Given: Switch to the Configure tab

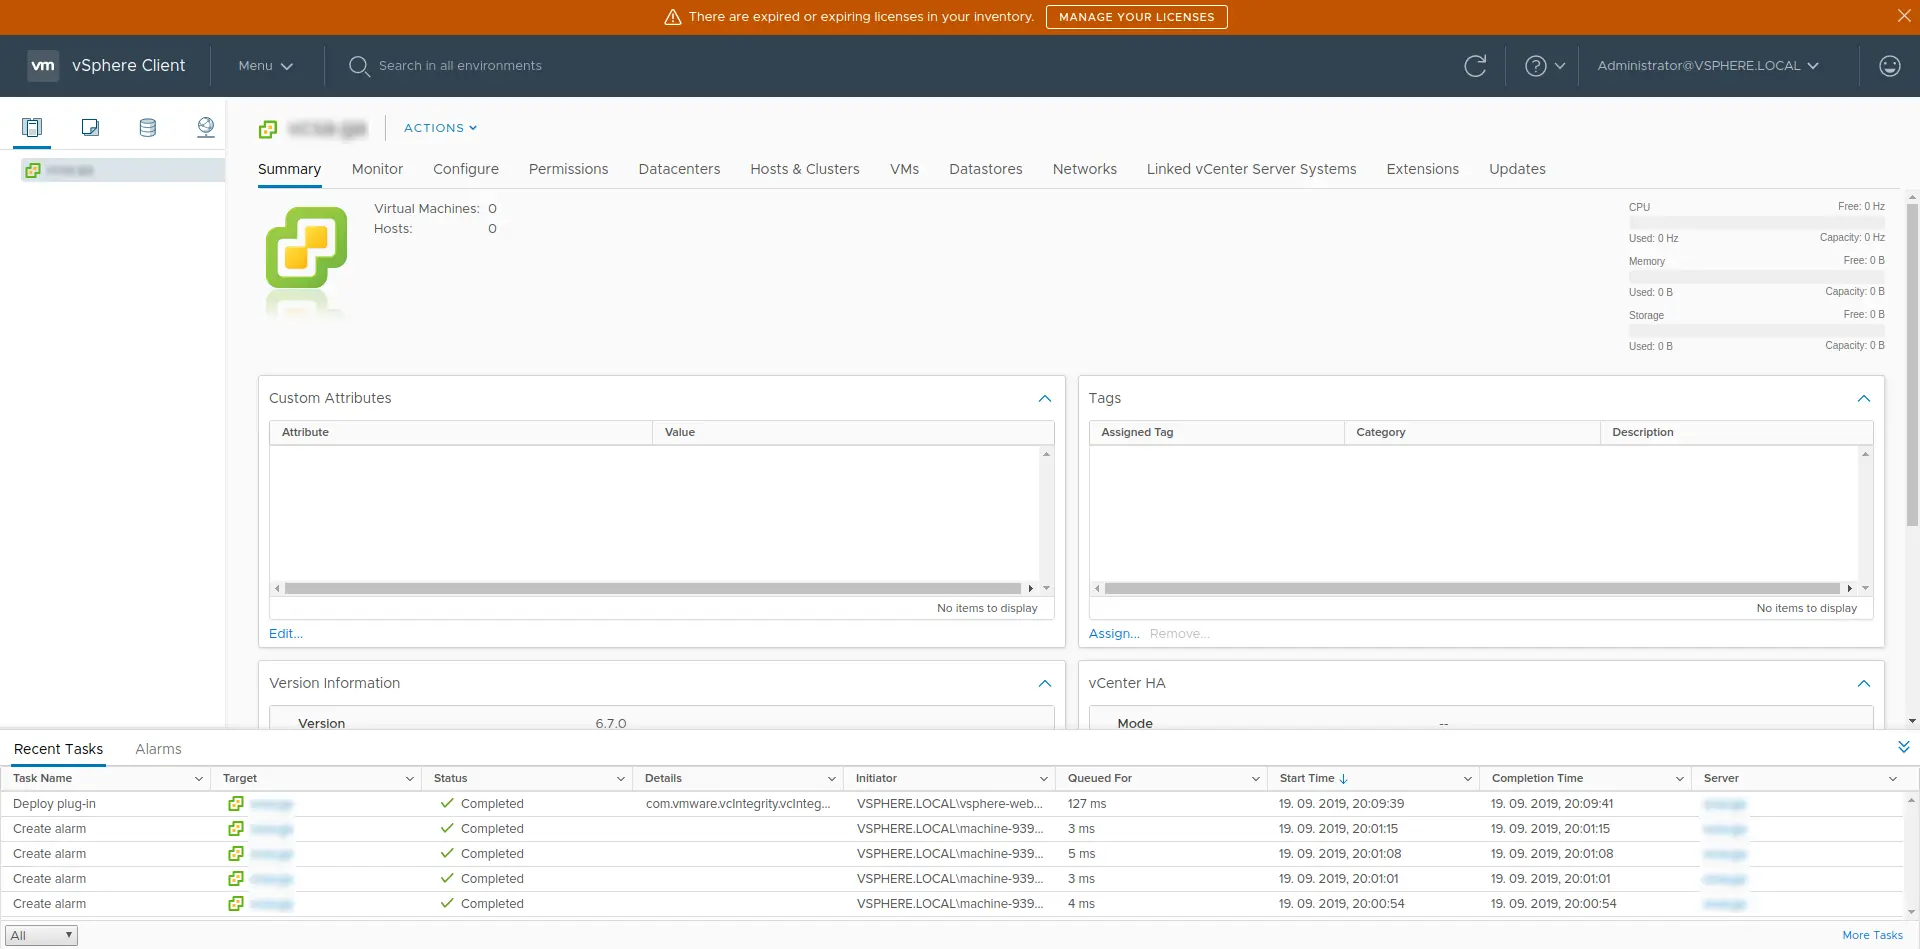Looking at the screenshot, I should [466, 169].
